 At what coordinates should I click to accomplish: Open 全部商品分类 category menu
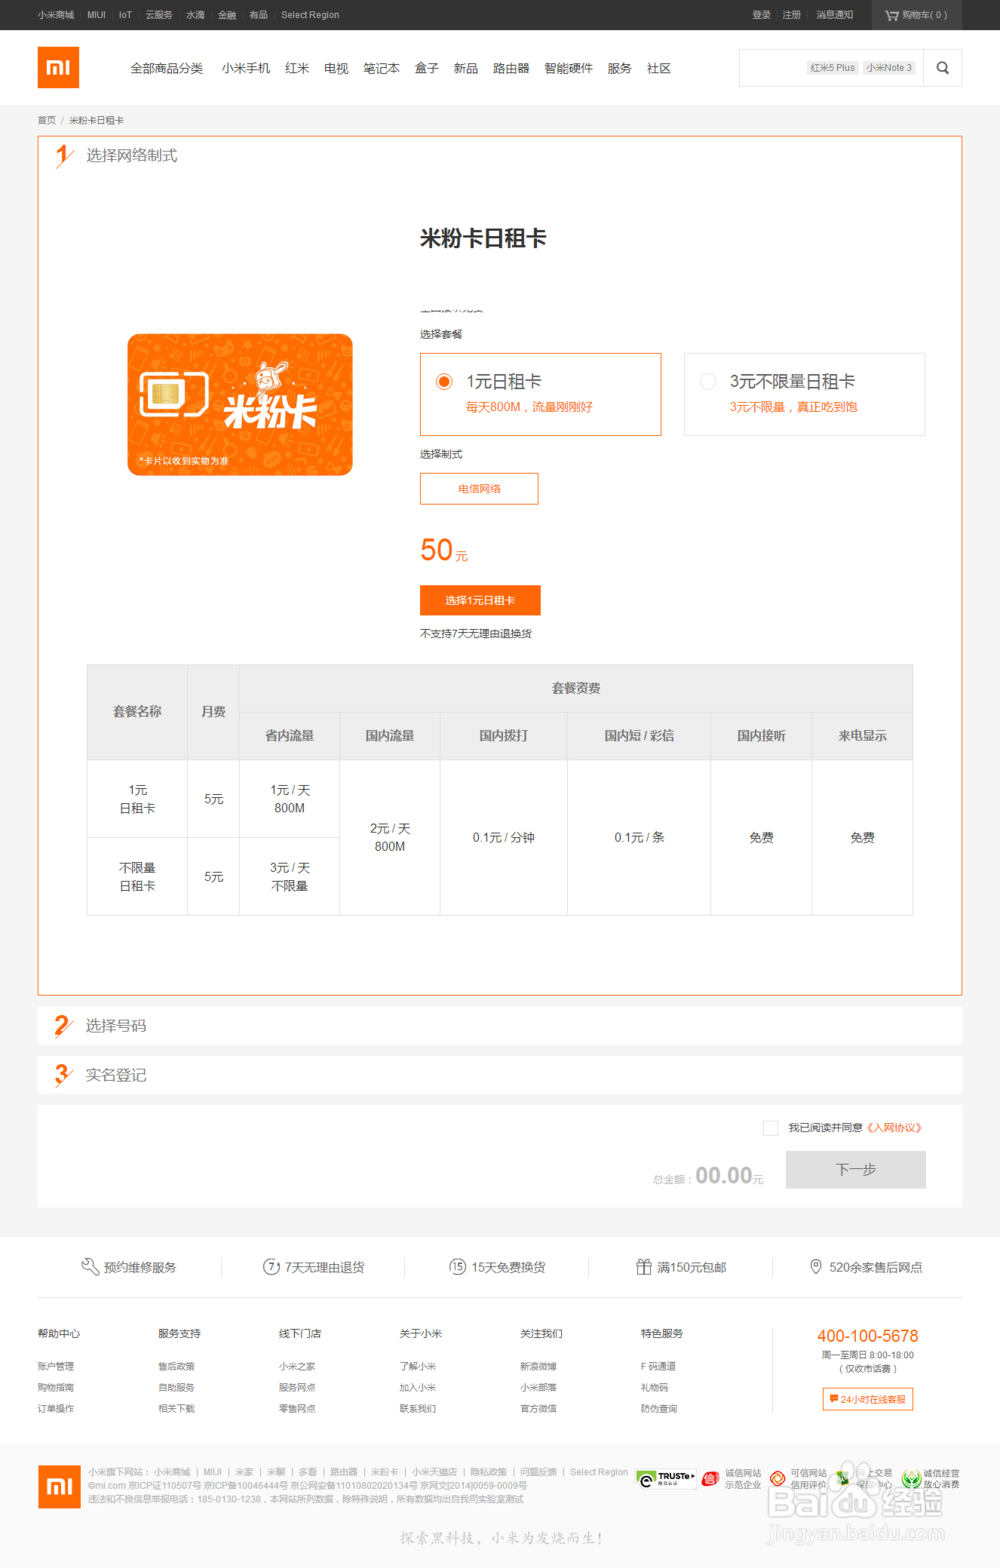(167, 68)
